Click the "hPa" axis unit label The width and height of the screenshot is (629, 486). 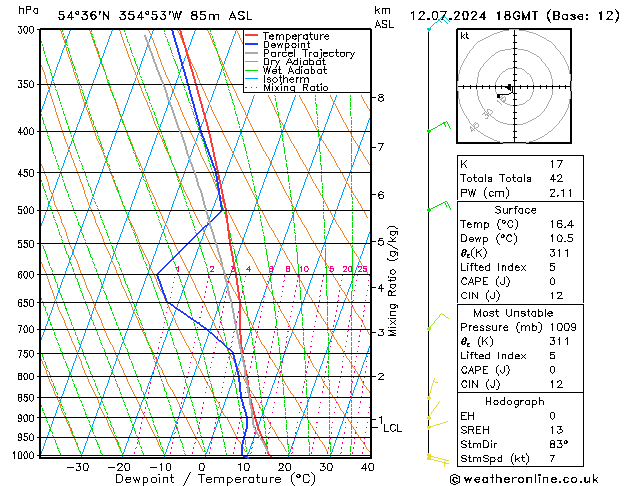click(28, 10)
